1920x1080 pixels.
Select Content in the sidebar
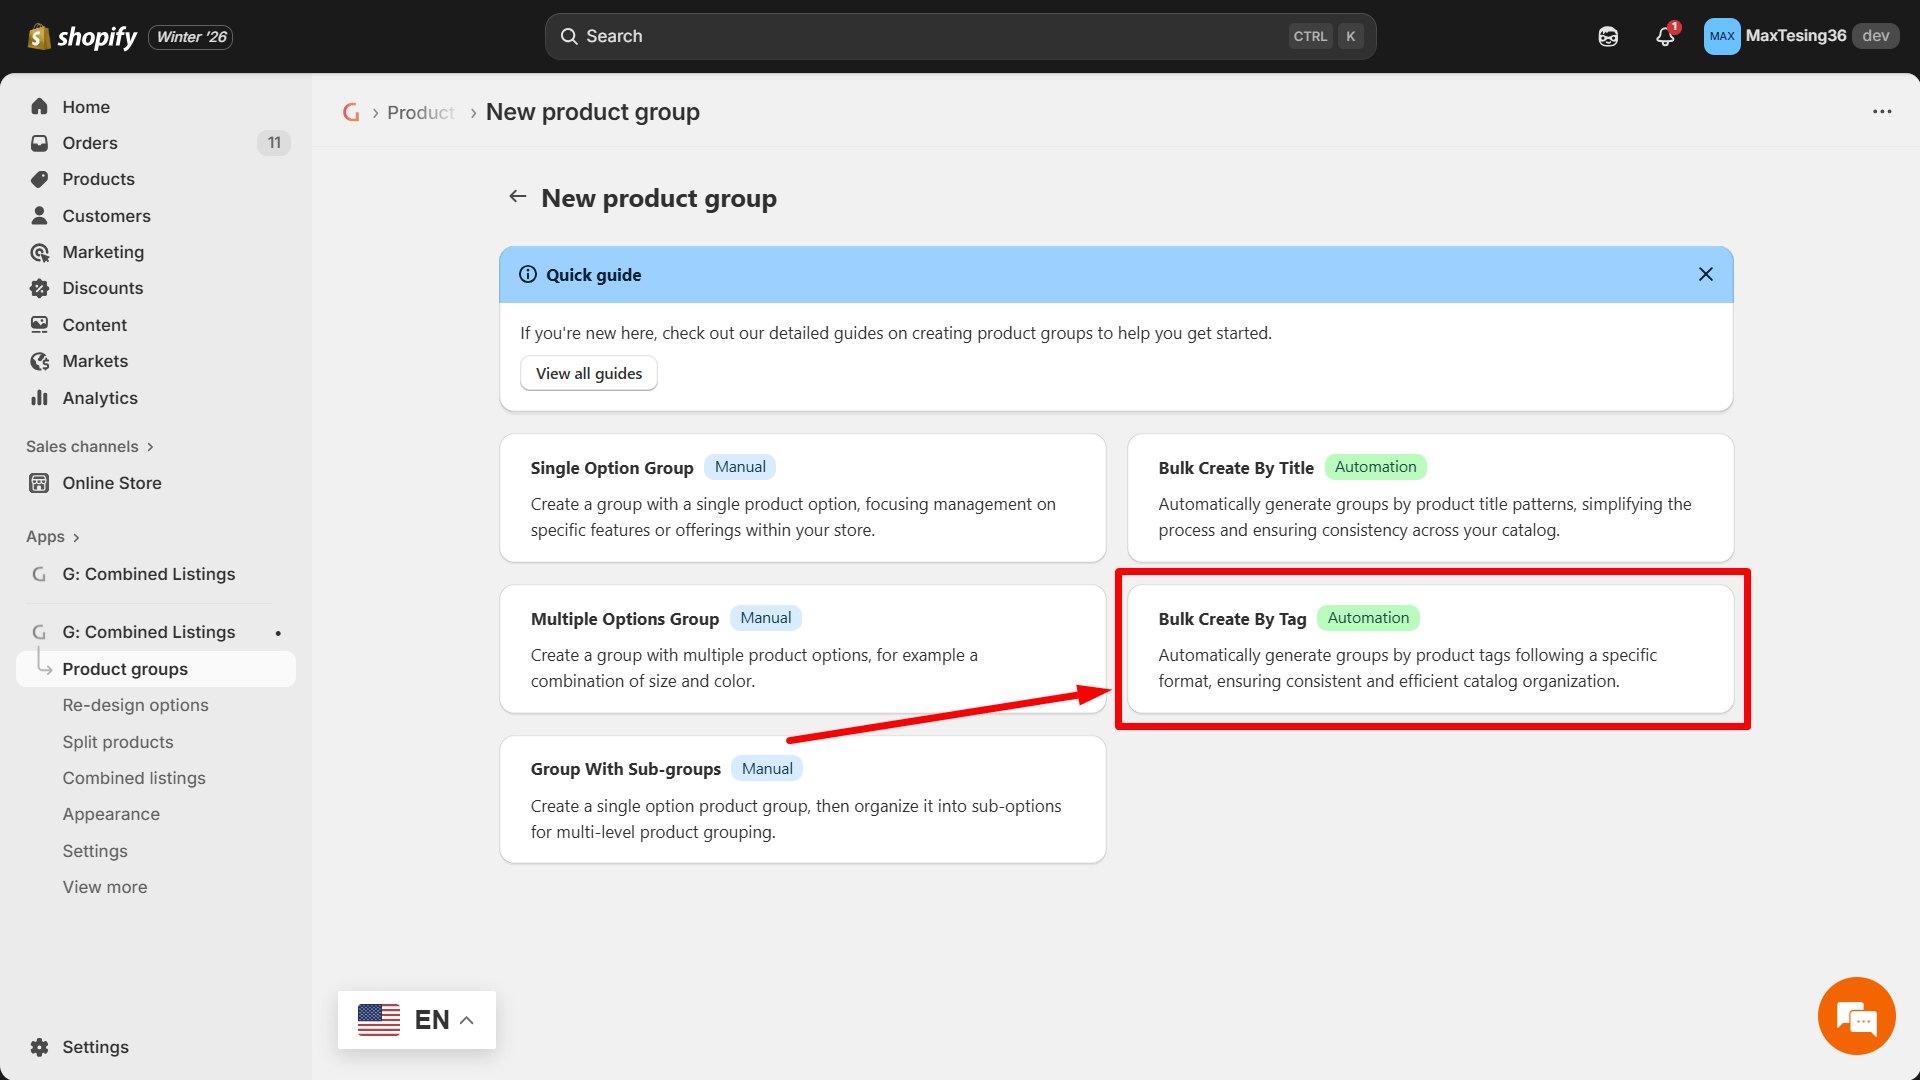tap(95, 325)
